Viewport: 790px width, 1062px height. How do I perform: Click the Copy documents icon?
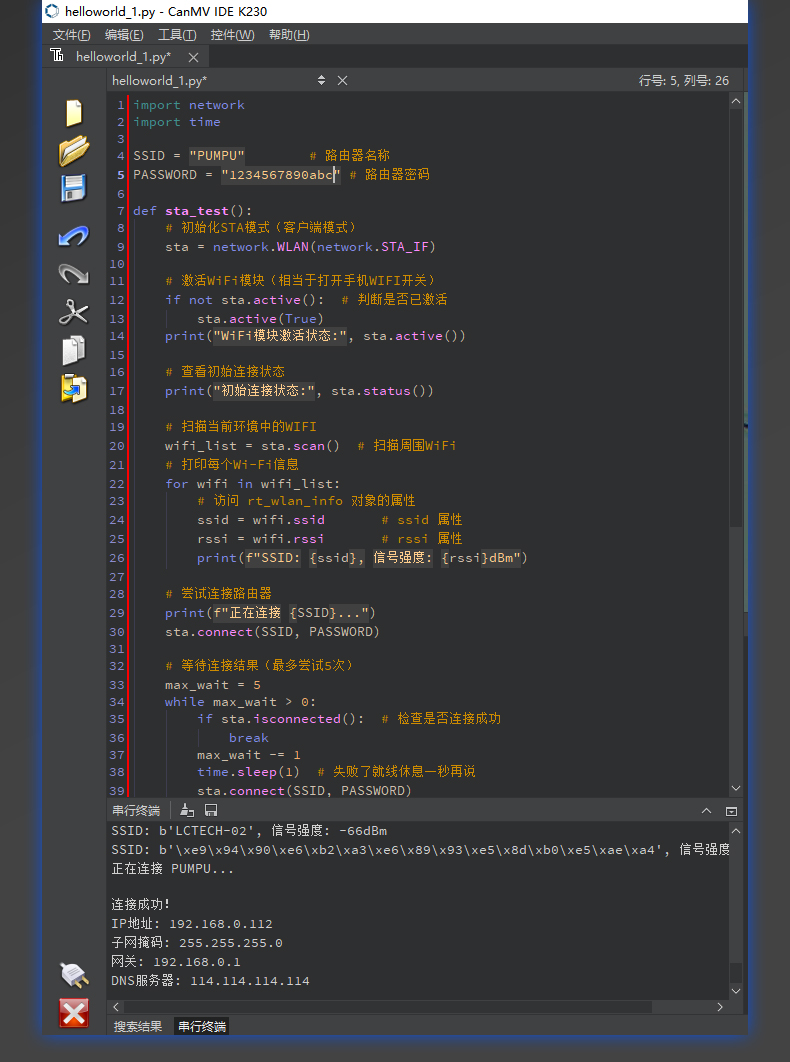click(74, 350)
